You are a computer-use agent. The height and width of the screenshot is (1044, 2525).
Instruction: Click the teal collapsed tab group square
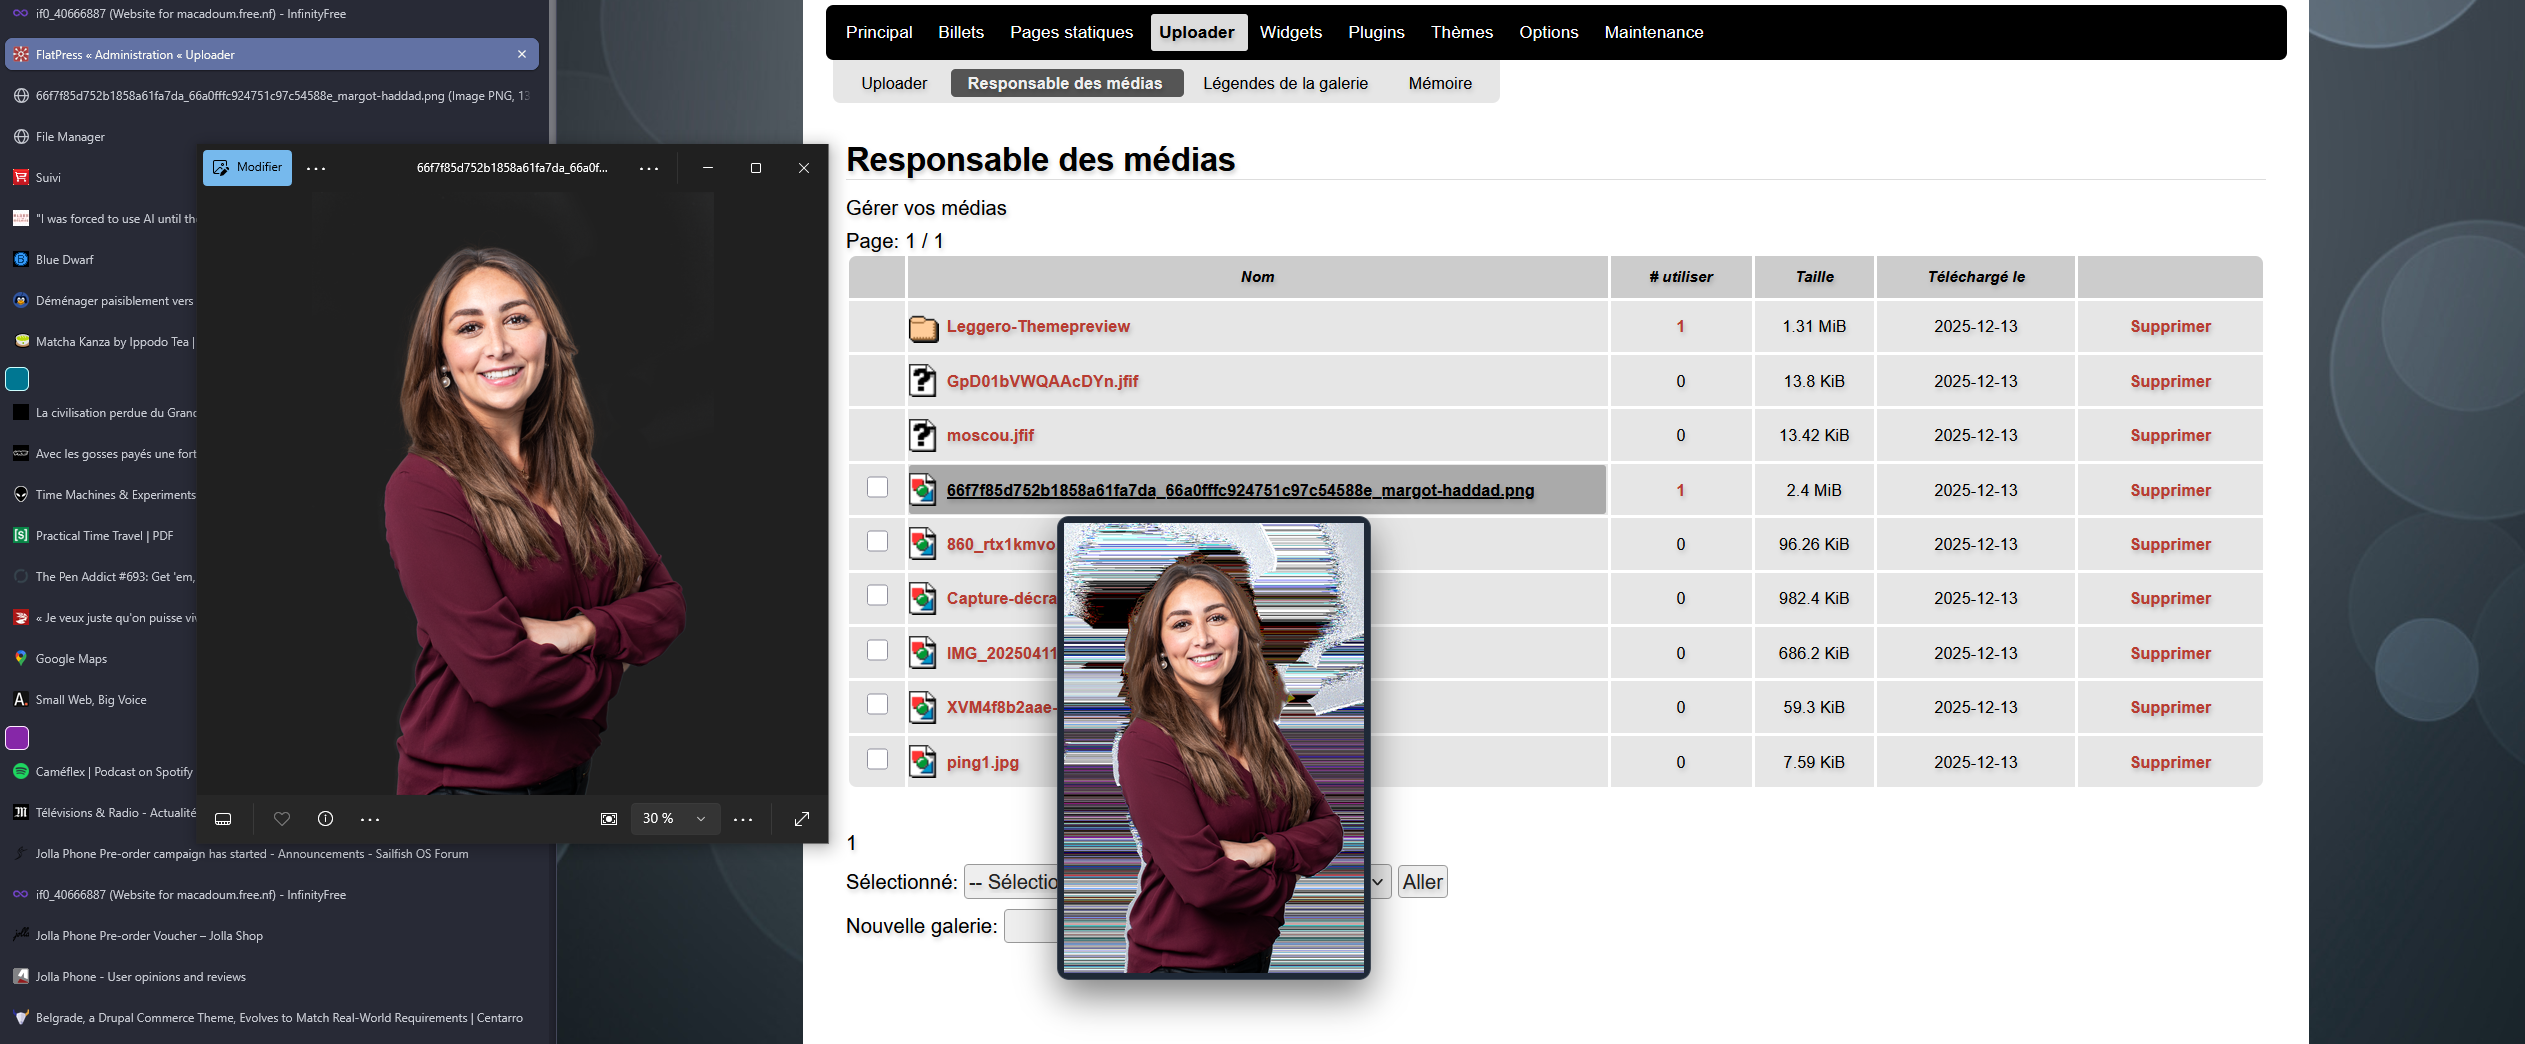click(x=17, y=379)
